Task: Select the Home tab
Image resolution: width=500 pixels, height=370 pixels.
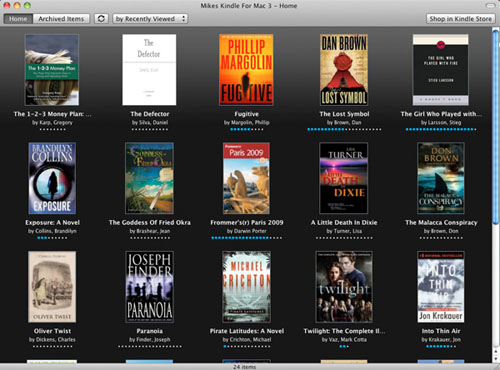Action: (18, 19)
